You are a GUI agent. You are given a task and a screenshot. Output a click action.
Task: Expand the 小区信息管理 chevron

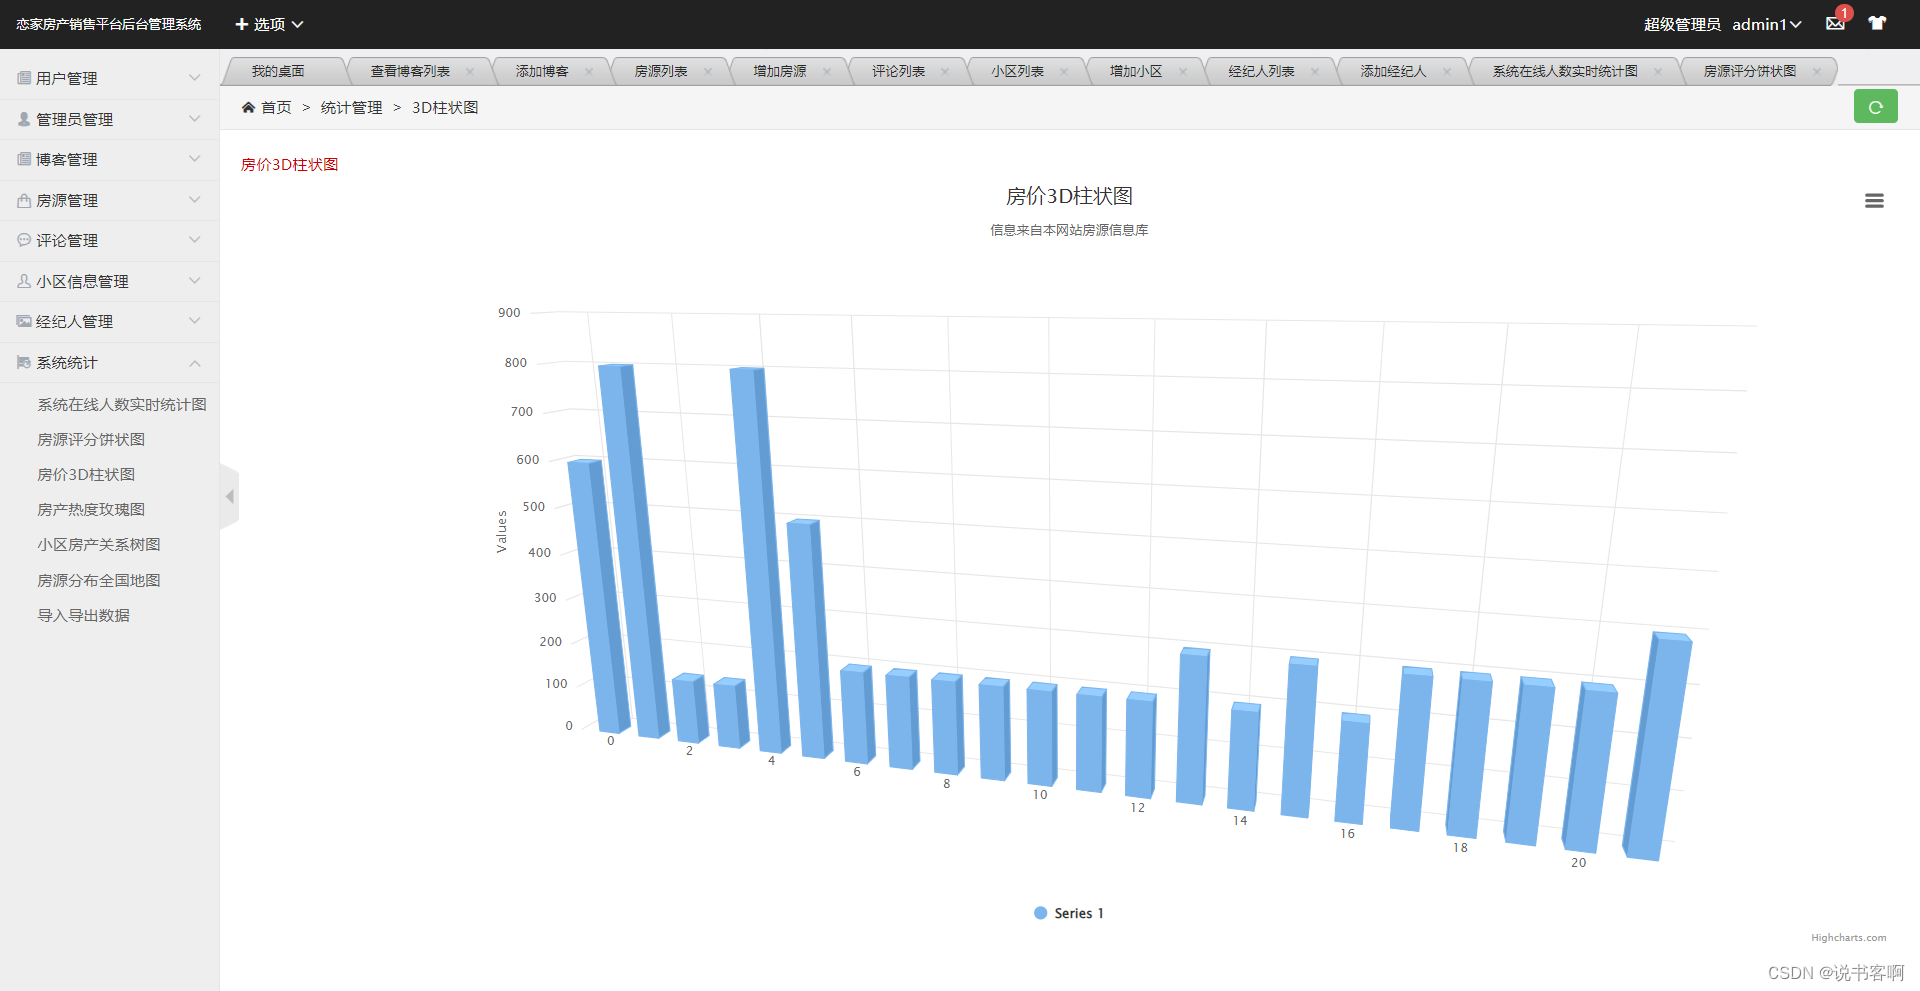(x=195, y=281)
